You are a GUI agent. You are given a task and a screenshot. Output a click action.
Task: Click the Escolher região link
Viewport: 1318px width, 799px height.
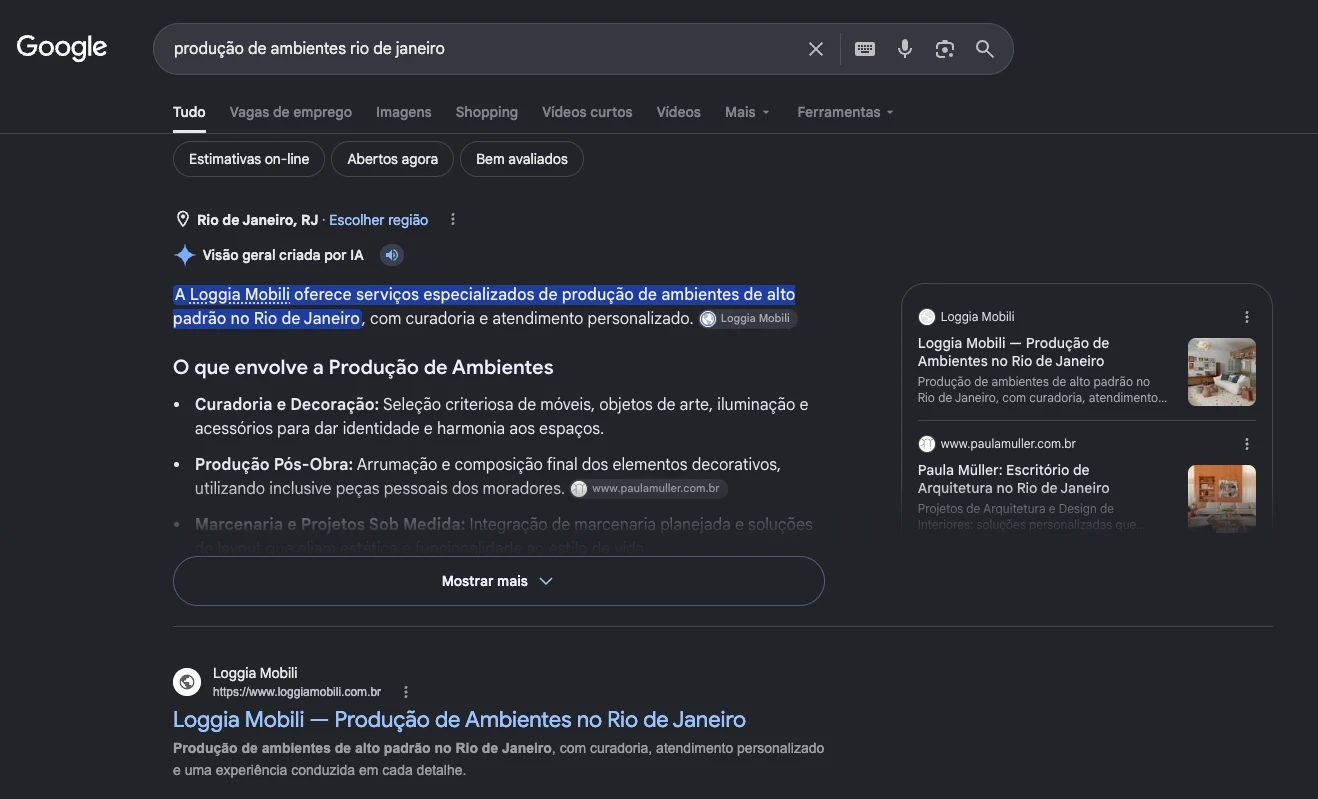coord(378,220)
